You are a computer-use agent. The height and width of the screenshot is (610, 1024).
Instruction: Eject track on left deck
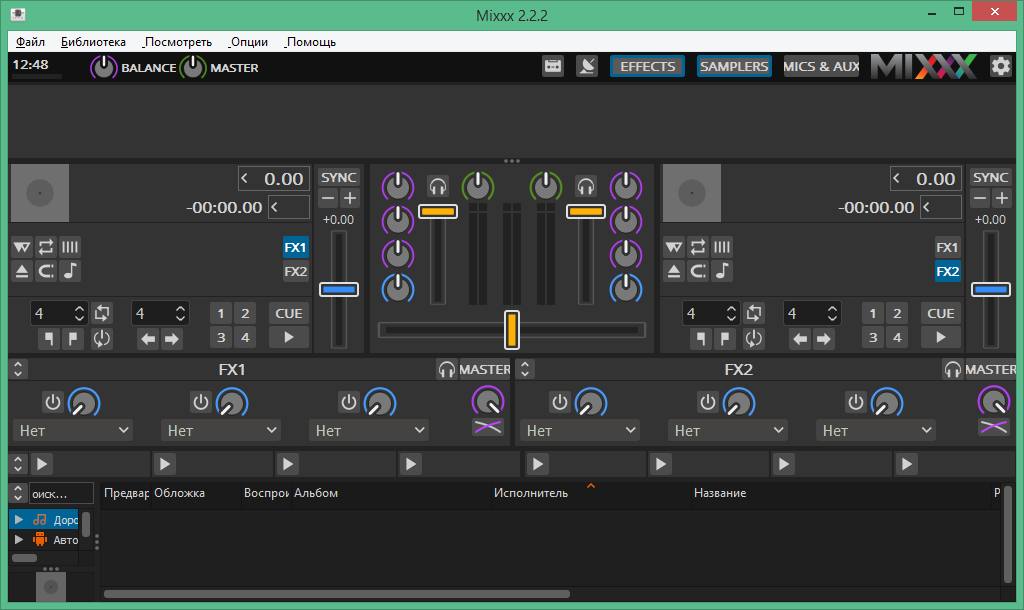(22, 271)
